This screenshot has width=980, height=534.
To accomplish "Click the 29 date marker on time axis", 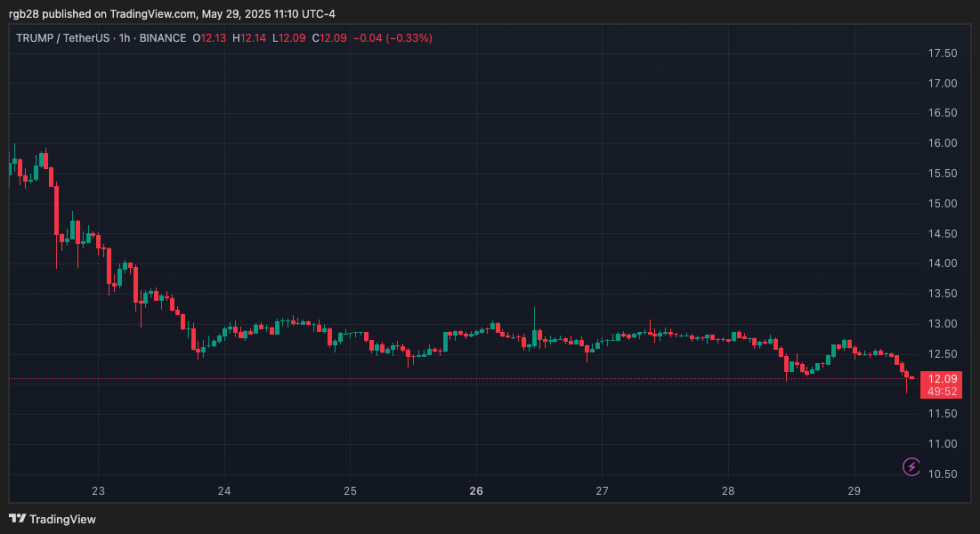I will (854, 491).
